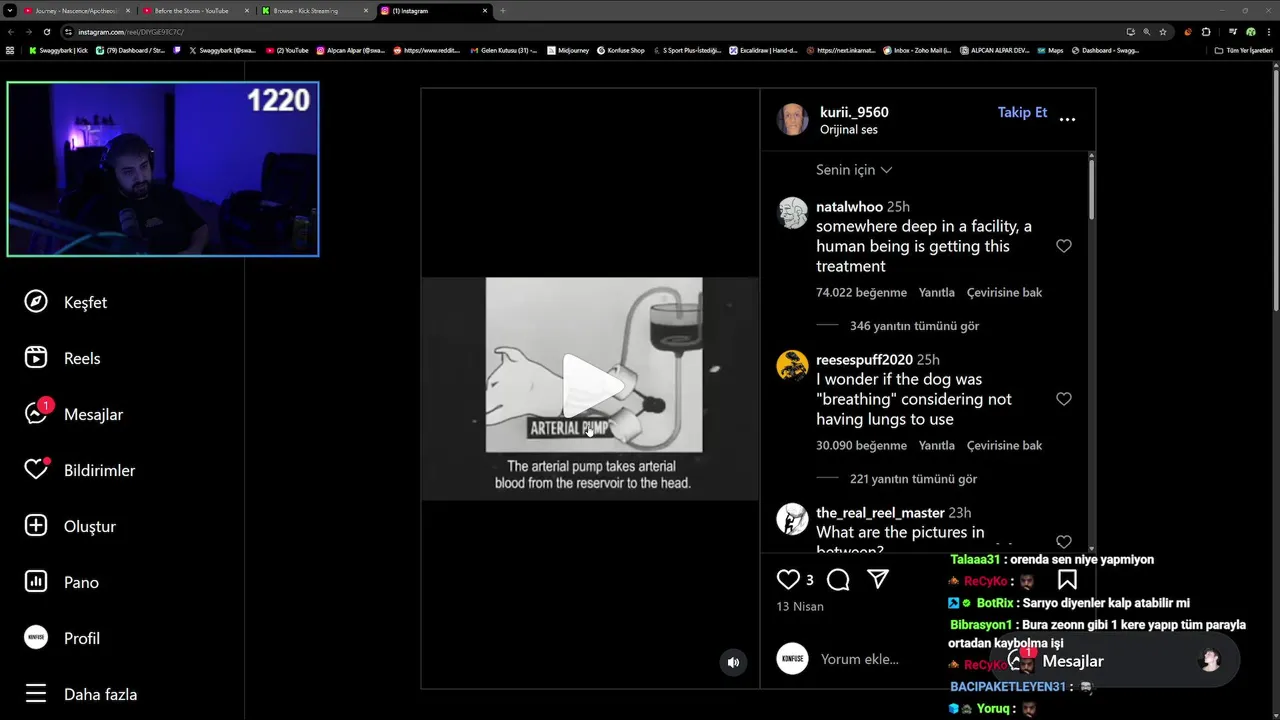This screenshot has height=720, width=1280.
Task: Open Excalidraw bookmark
Action: [x=763, y=50]
